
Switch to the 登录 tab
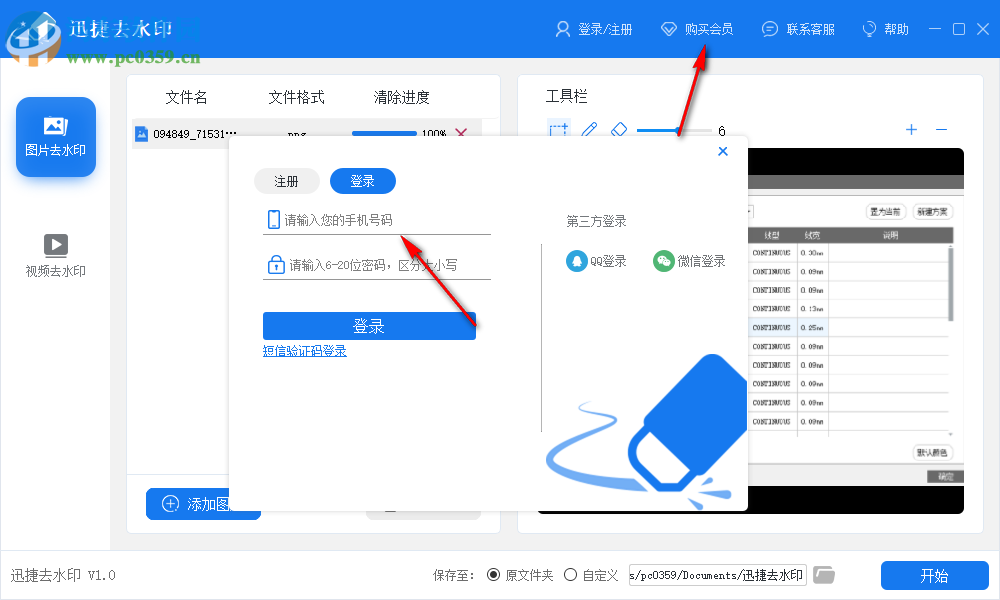point(362,181)
